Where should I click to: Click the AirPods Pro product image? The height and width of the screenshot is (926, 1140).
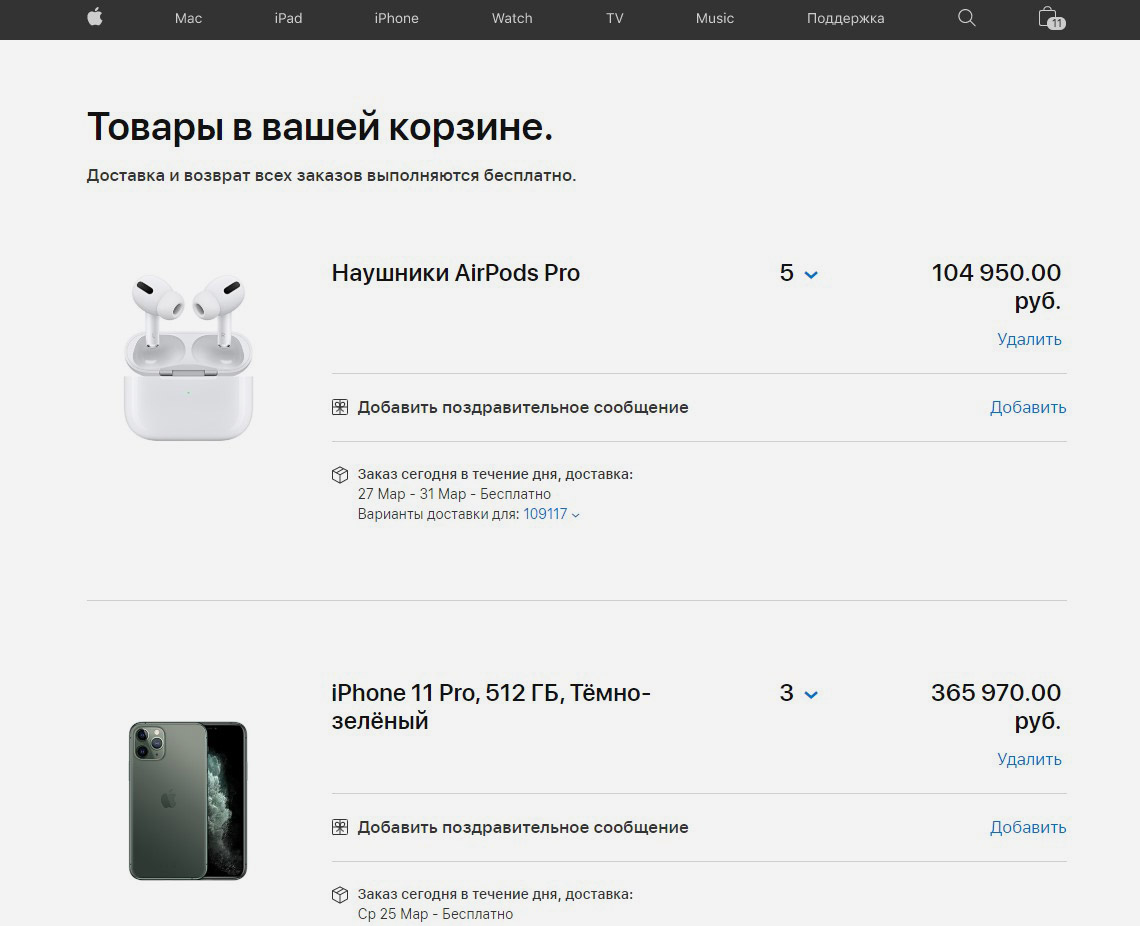tap(188, 357)
